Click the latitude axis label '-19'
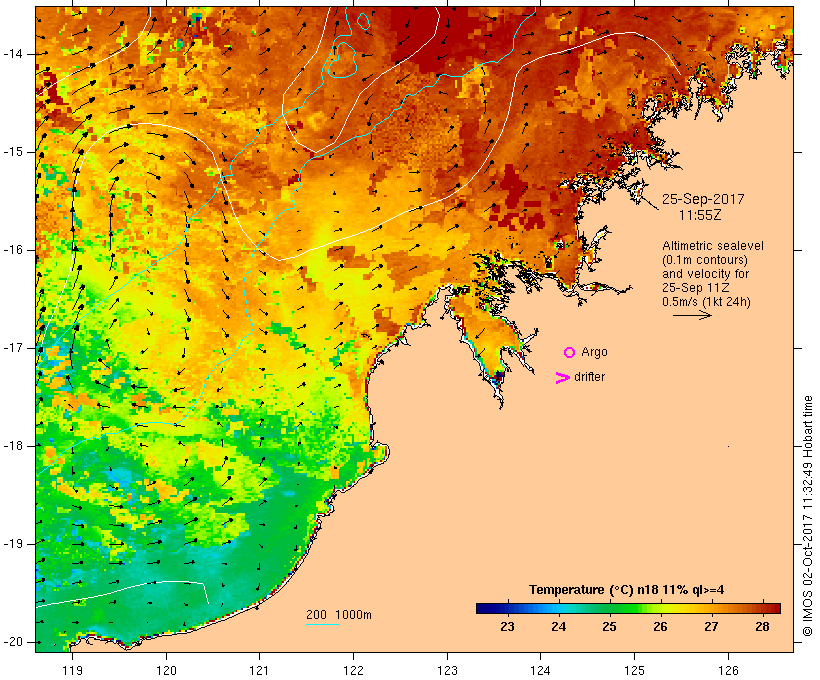The image size is (820, 680). pos(13,544)
